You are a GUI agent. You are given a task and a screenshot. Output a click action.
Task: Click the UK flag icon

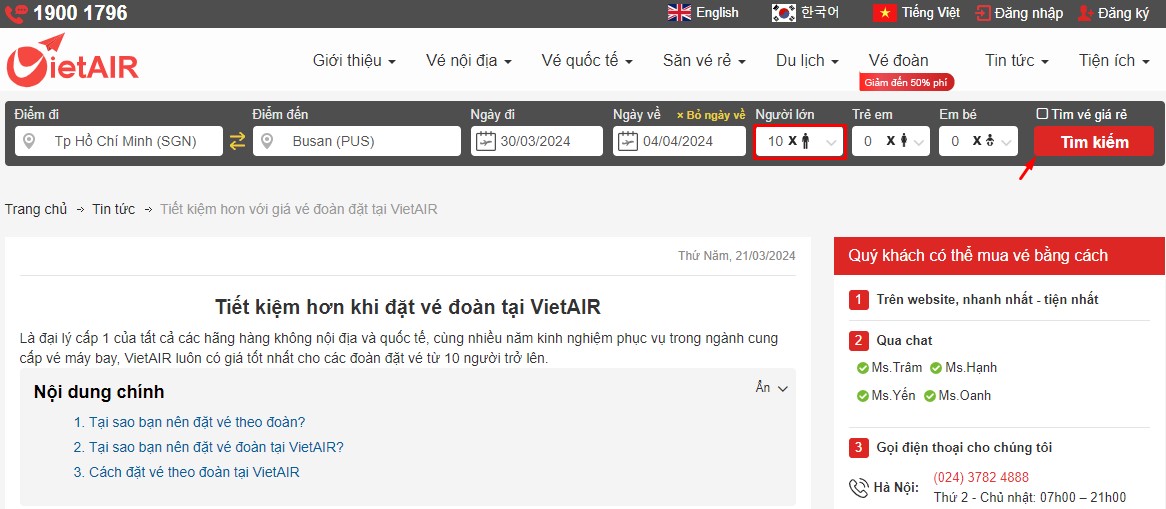pyautogui.click(x=679, y=13)
